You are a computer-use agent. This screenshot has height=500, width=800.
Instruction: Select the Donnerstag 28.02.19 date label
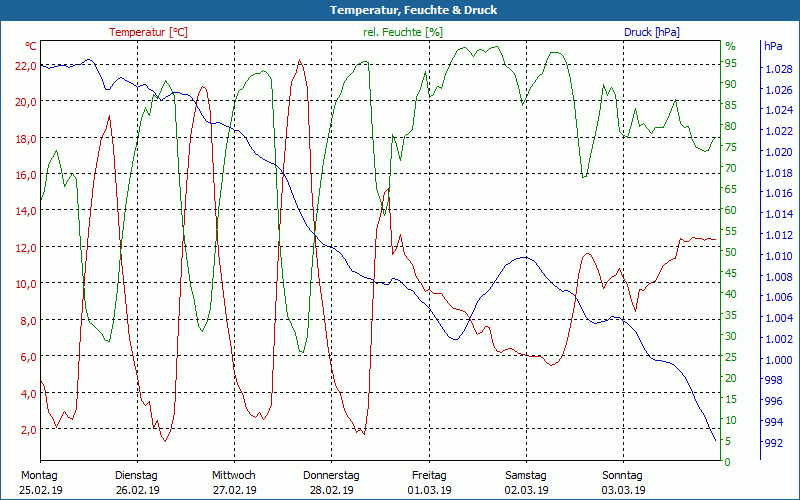pos(331,483)
